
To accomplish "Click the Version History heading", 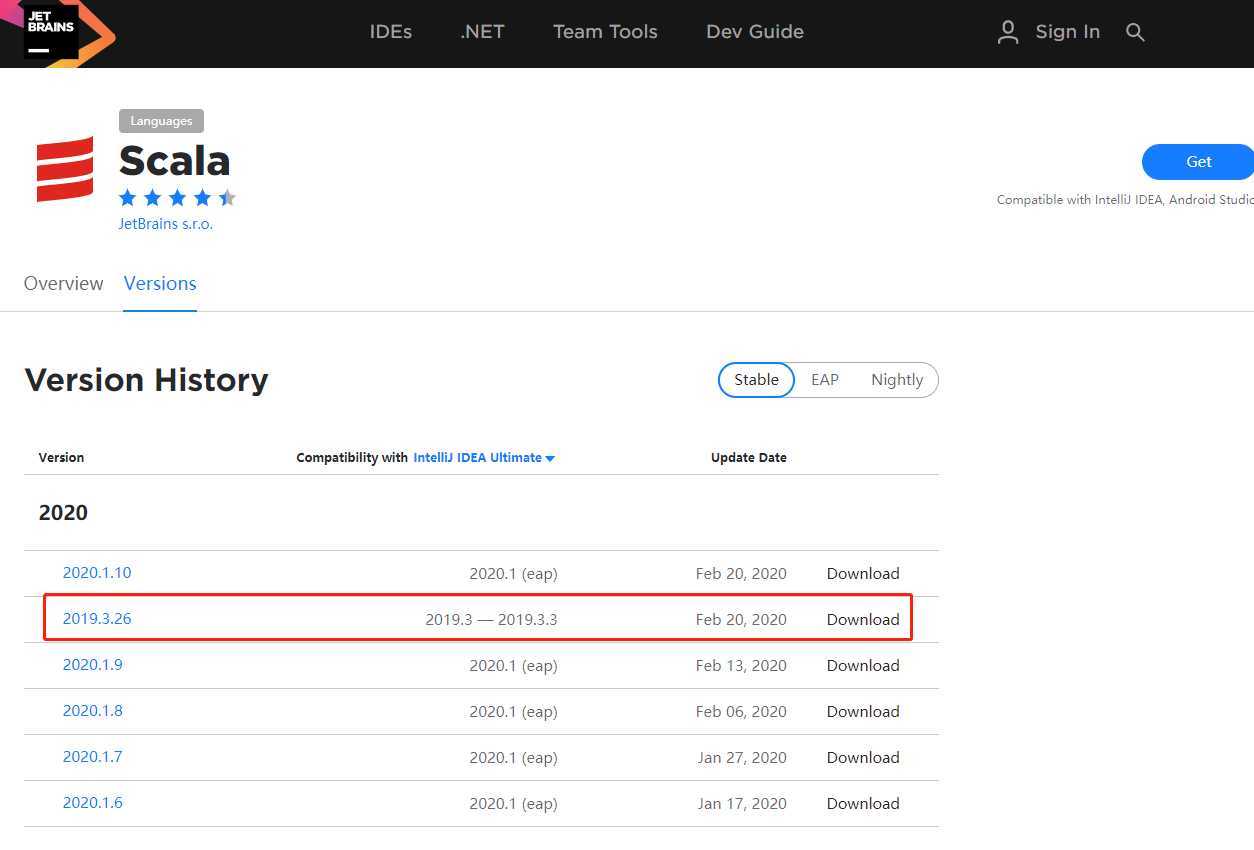I will (x=146, y=380).
